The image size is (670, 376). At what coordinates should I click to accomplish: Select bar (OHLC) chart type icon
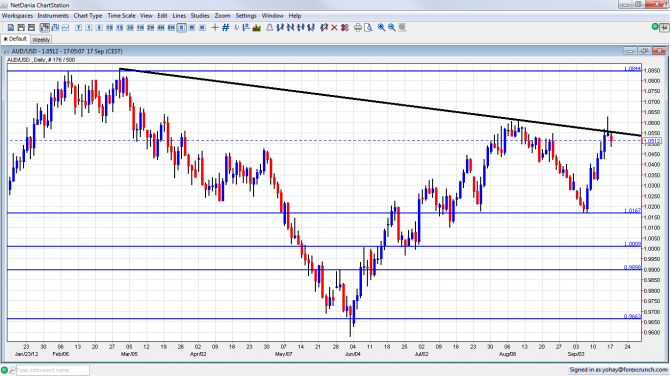coord(55,27)
